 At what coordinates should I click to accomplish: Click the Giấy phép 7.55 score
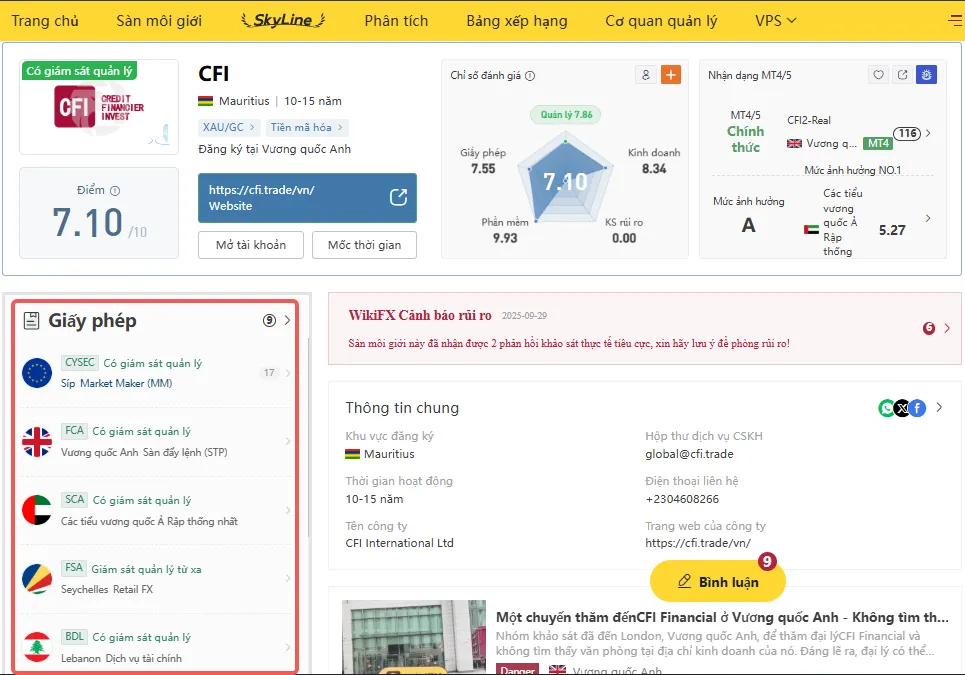[483, 161]
